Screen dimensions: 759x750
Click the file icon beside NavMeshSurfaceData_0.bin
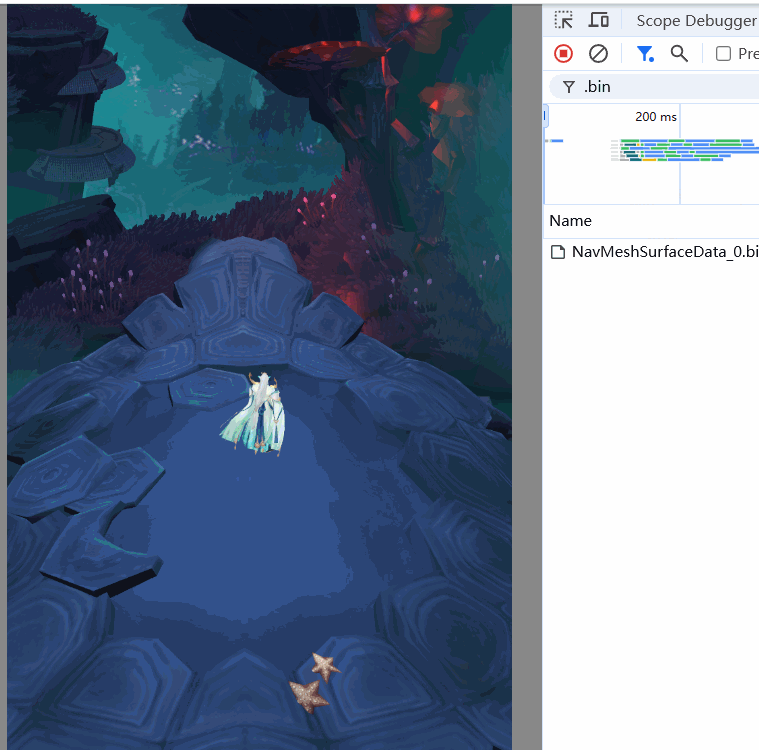click(x=558, y=252)
